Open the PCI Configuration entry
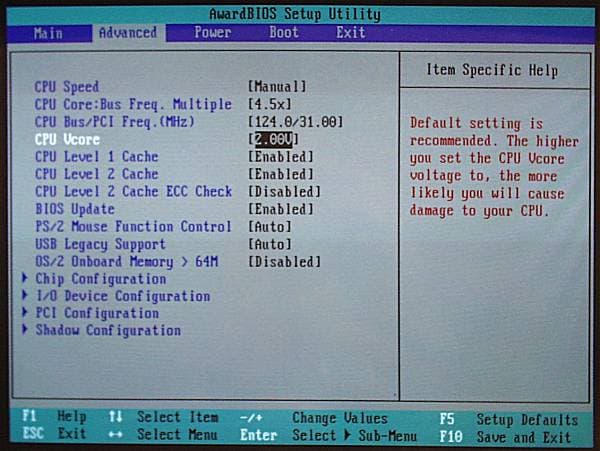The height and width of the screenshot is (451, 600). point(97,313)
